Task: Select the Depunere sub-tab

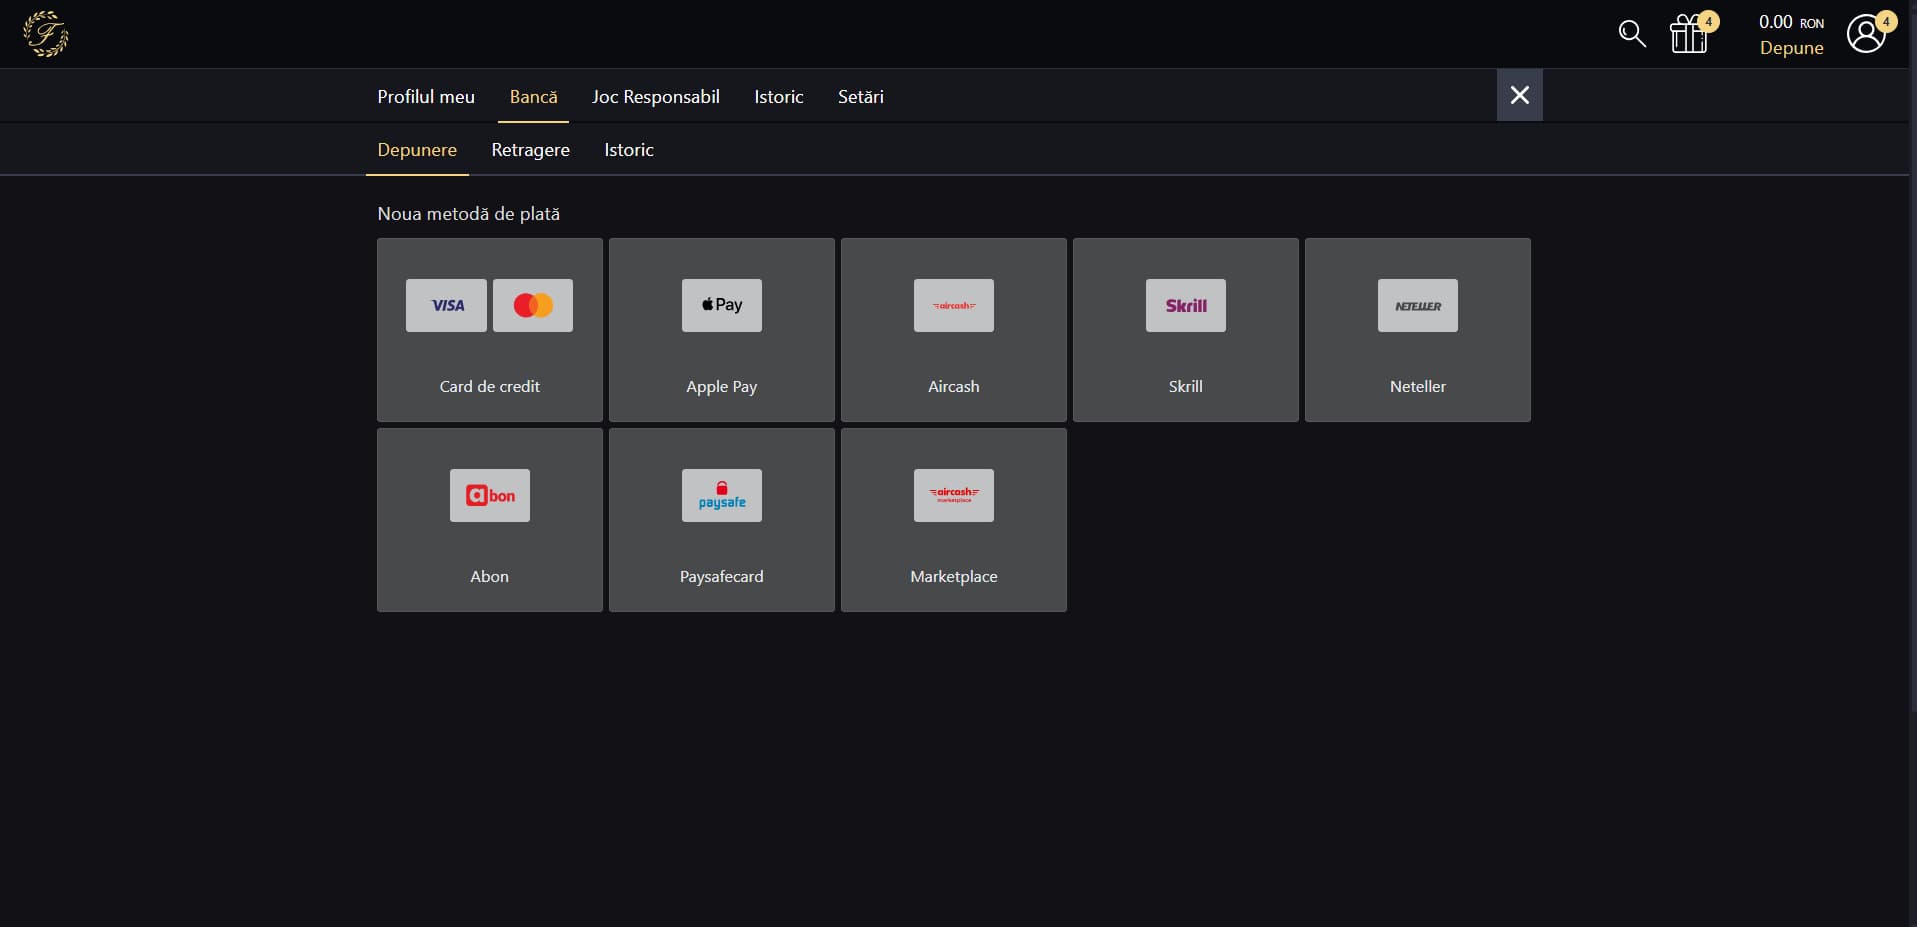Action: (417, 150)
